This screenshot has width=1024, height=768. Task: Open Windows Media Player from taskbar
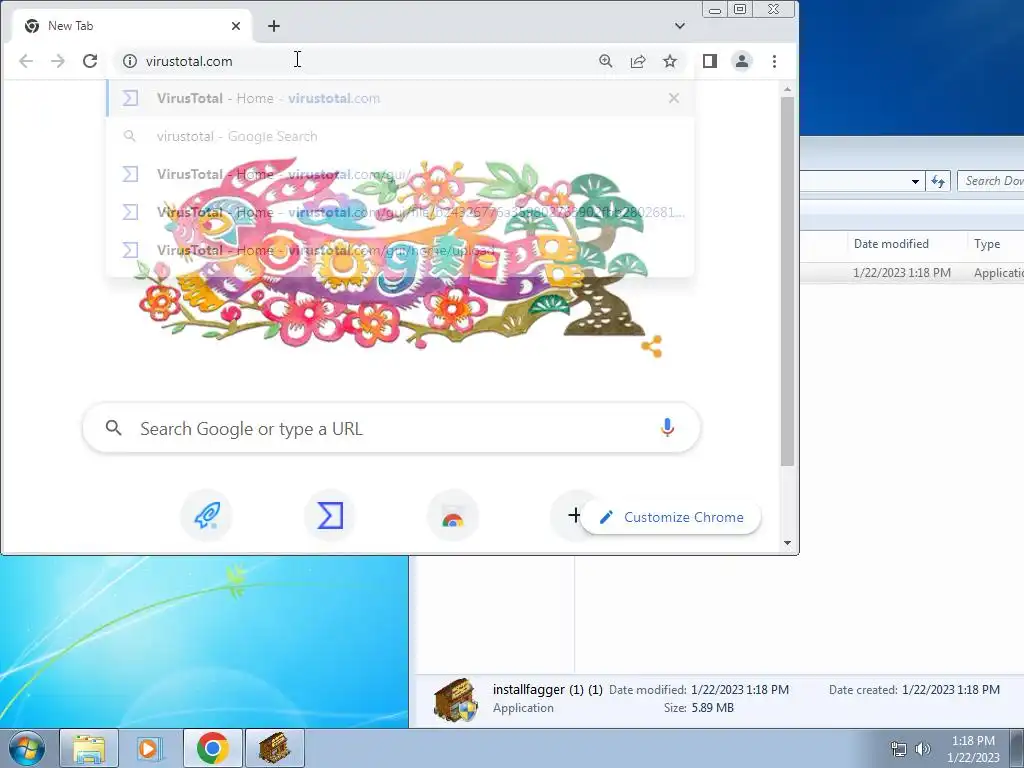click(x=150, y=749)
